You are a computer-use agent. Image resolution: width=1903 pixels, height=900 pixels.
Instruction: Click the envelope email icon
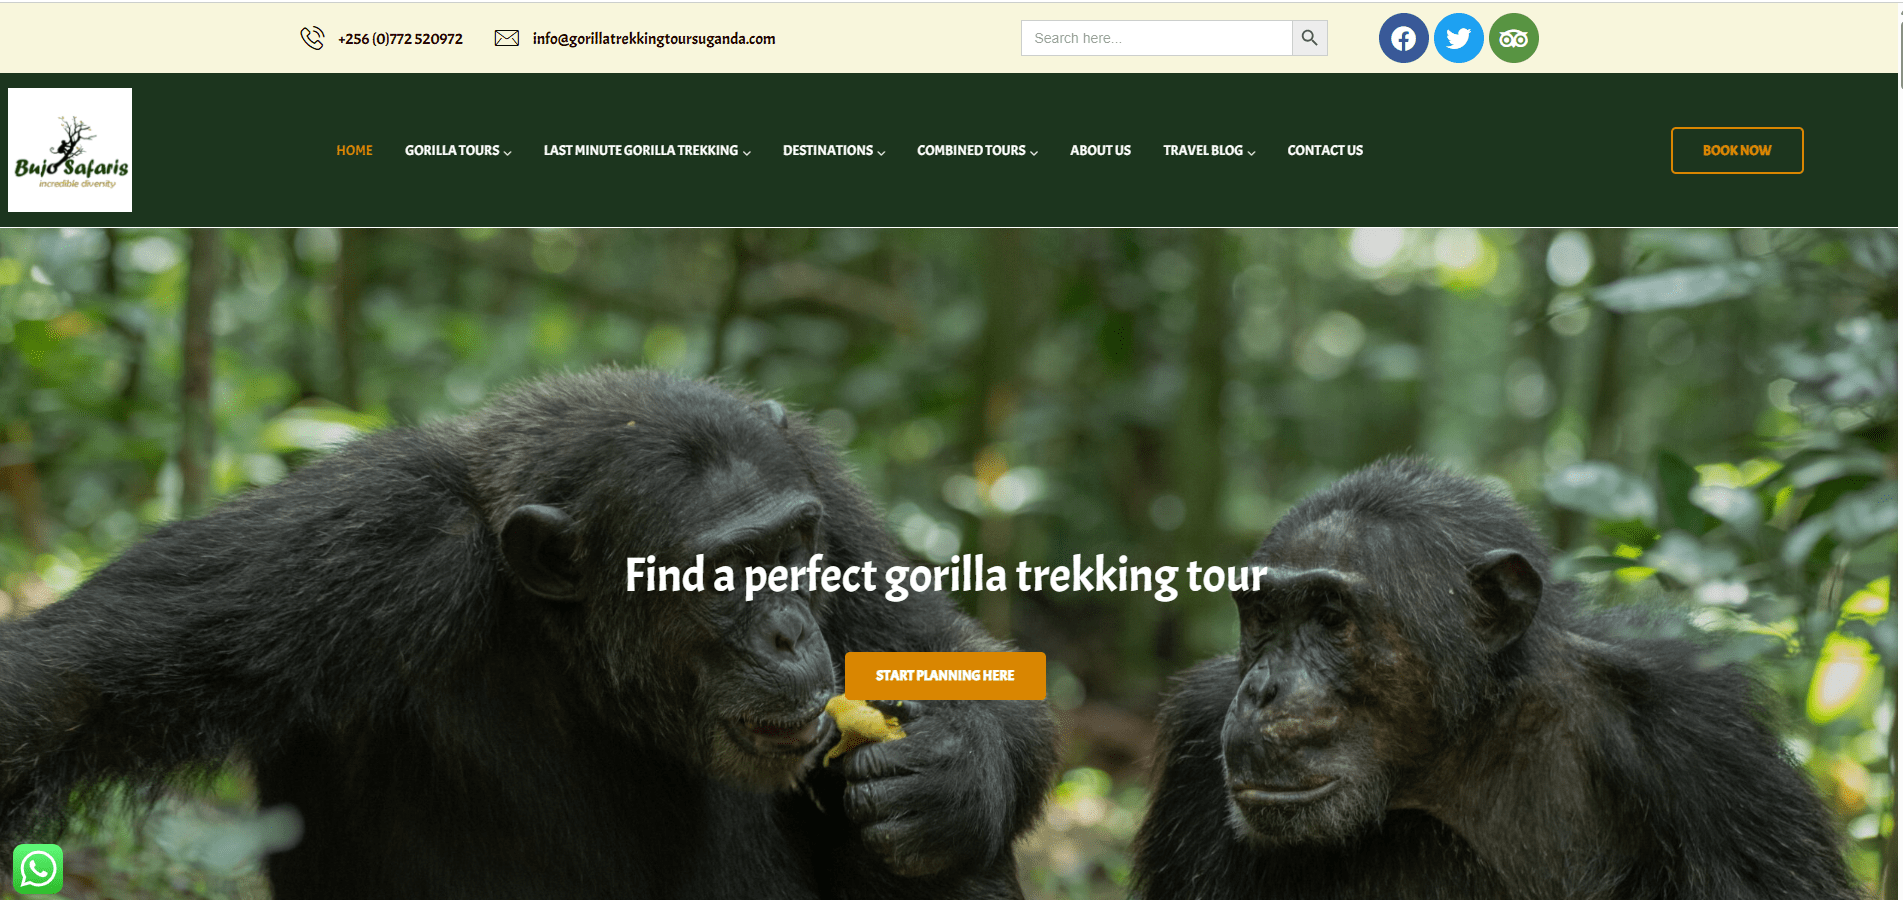(507, 38)
